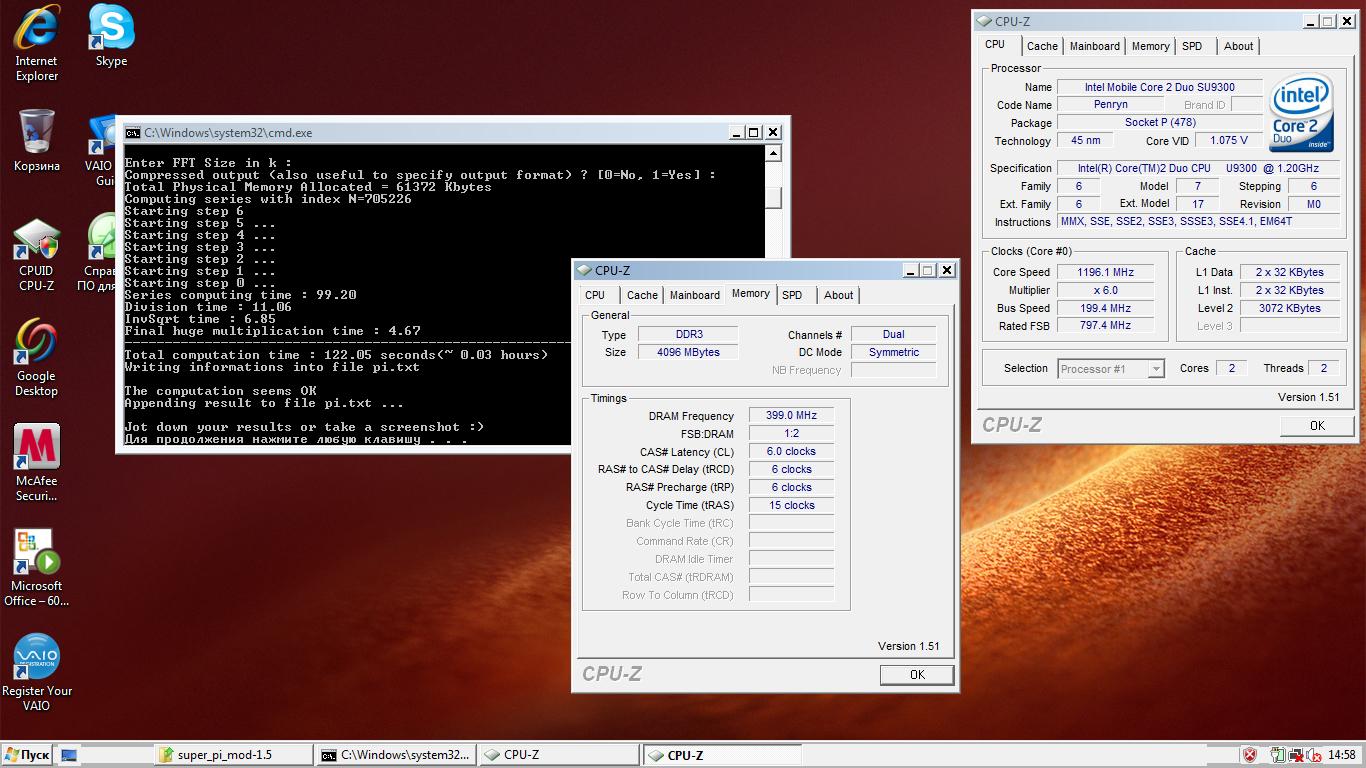The image size is (1366, 768).
Task: Click the cmd window scrollbar thumb
Action: coord(773,196)
